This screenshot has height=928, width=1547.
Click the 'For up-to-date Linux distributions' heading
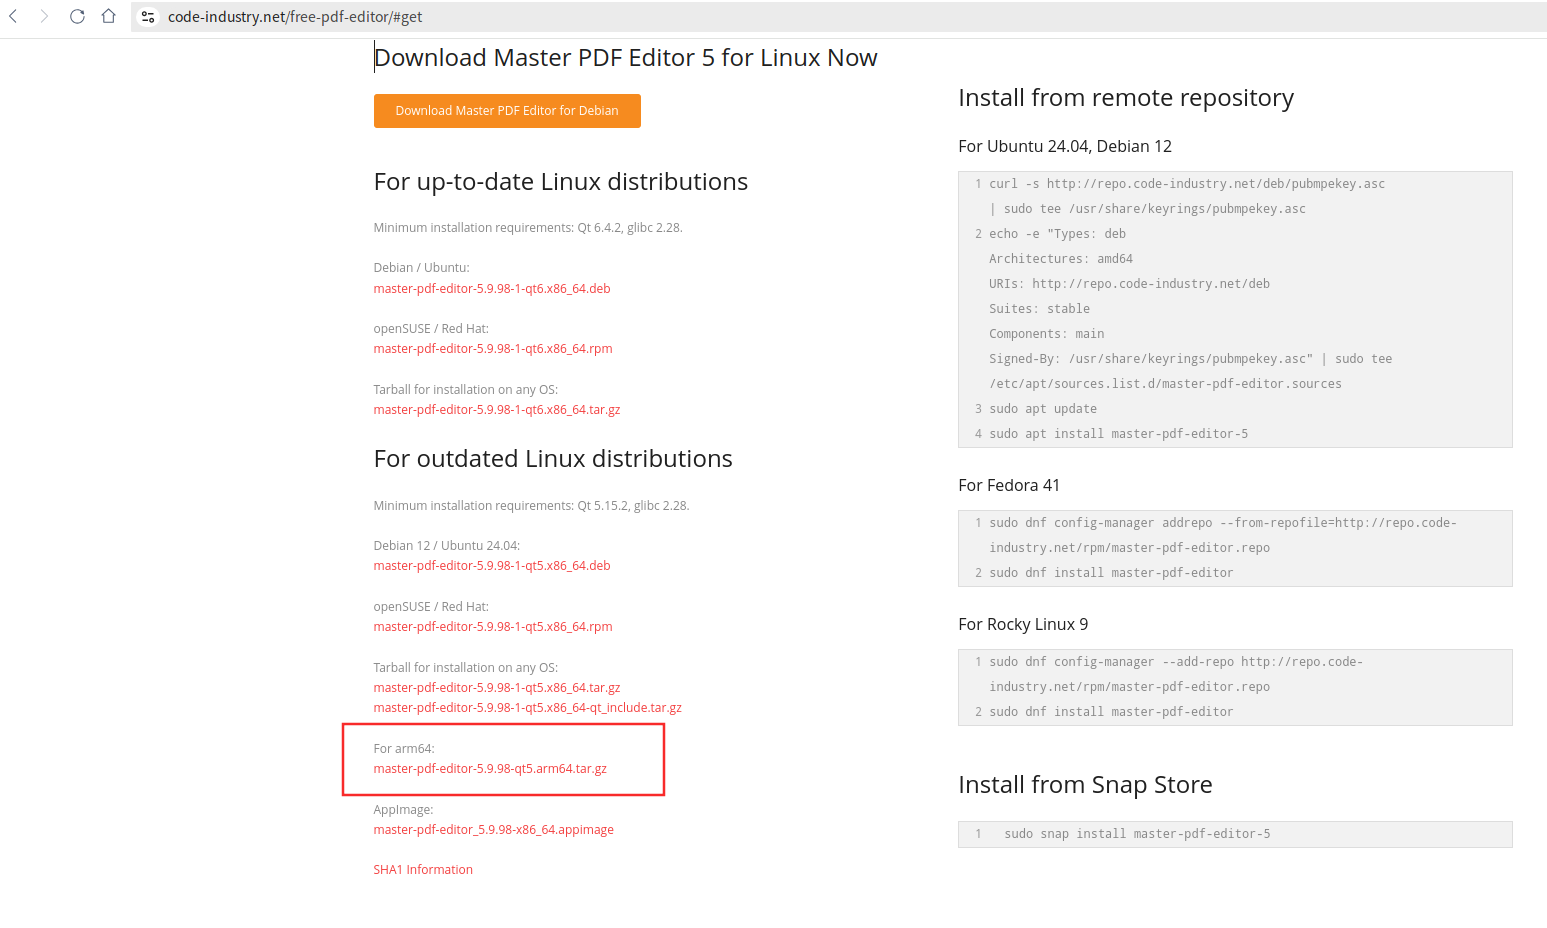[561, 182]
